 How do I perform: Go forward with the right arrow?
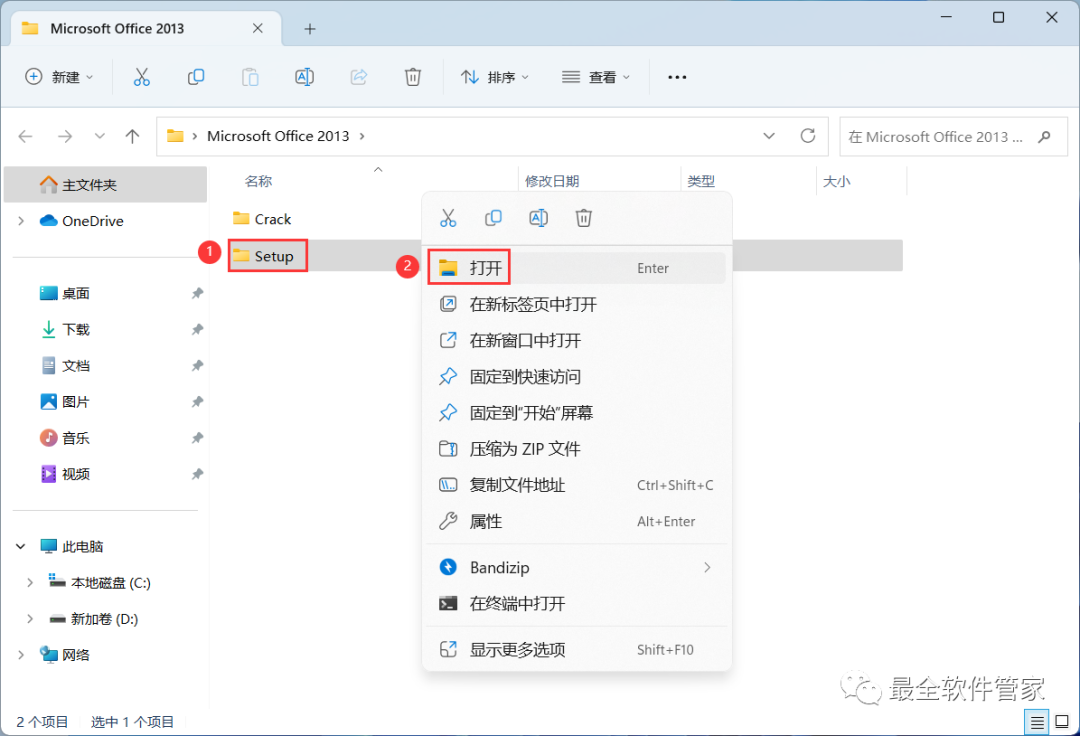pos(65,136)
